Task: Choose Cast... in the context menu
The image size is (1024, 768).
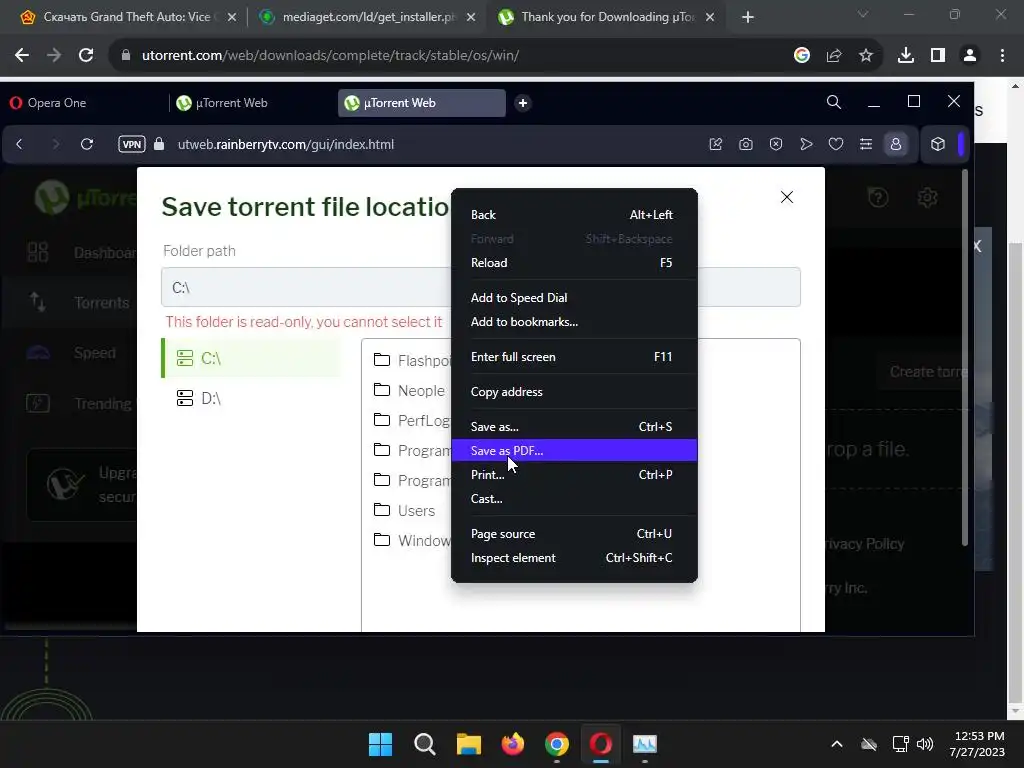Action: pyautogui.click(x=574, y=499)
